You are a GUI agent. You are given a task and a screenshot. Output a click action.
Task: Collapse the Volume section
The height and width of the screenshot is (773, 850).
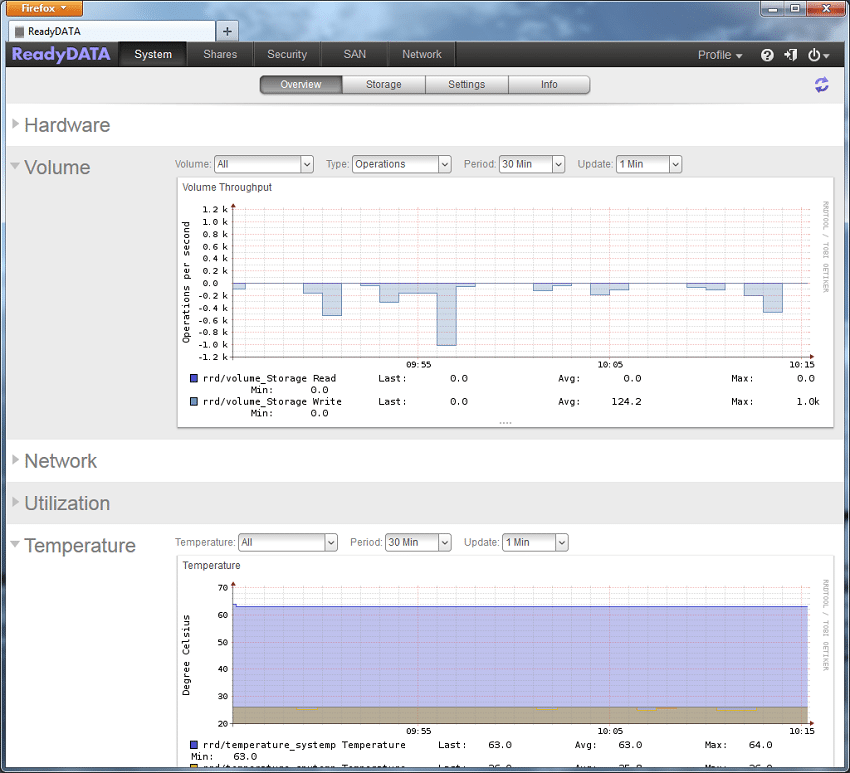15,166
